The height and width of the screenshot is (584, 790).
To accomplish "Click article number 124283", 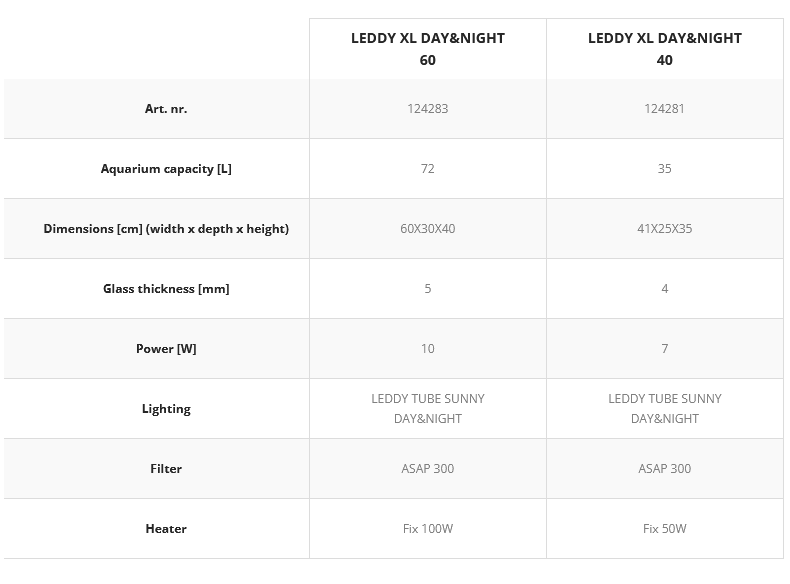I will [427, 109].
